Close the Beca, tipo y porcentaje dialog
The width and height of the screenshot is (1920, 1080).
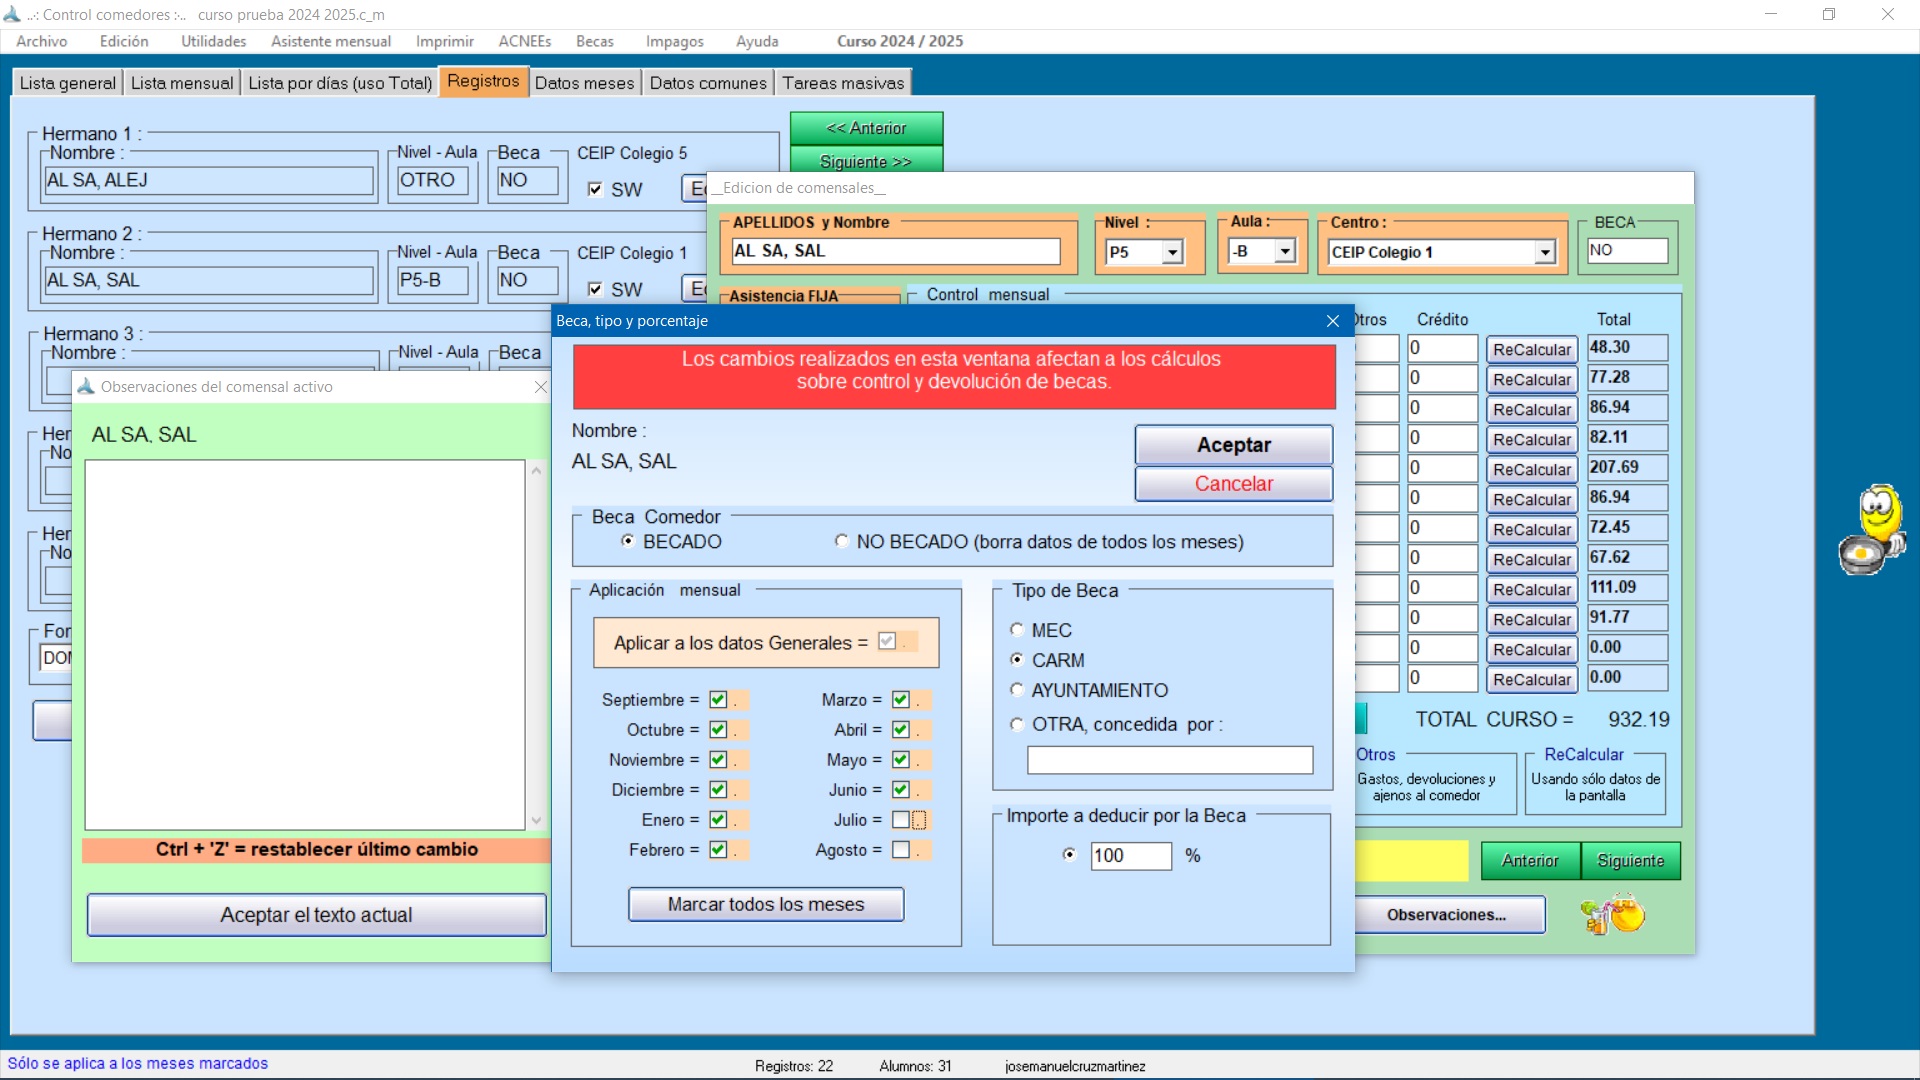pyautogui.click(x=1332, y=321)
